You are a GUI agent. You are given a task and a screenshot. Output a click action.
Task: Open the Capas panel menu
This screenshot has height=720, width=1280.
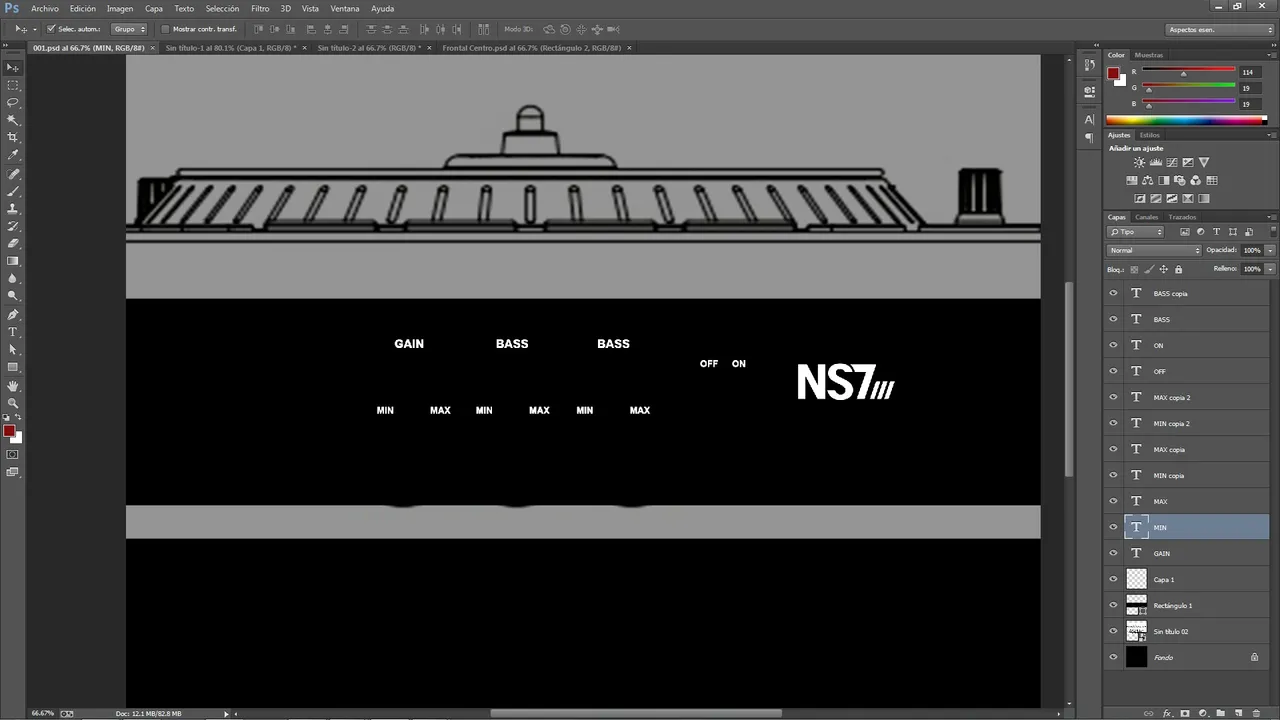(1270, 217)
